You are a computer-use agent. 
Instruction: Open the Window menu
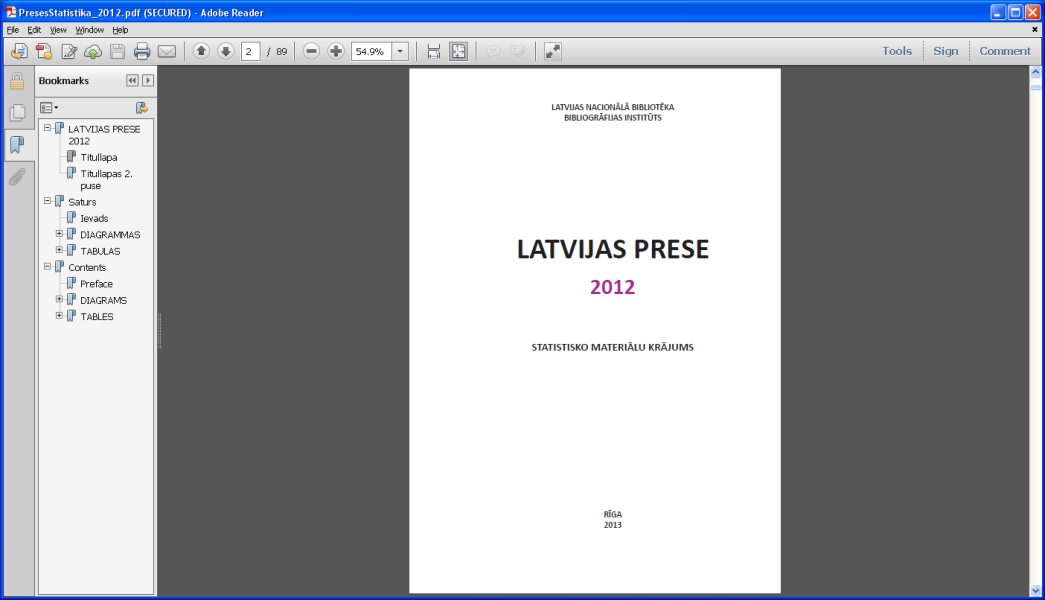coord(89,30)
